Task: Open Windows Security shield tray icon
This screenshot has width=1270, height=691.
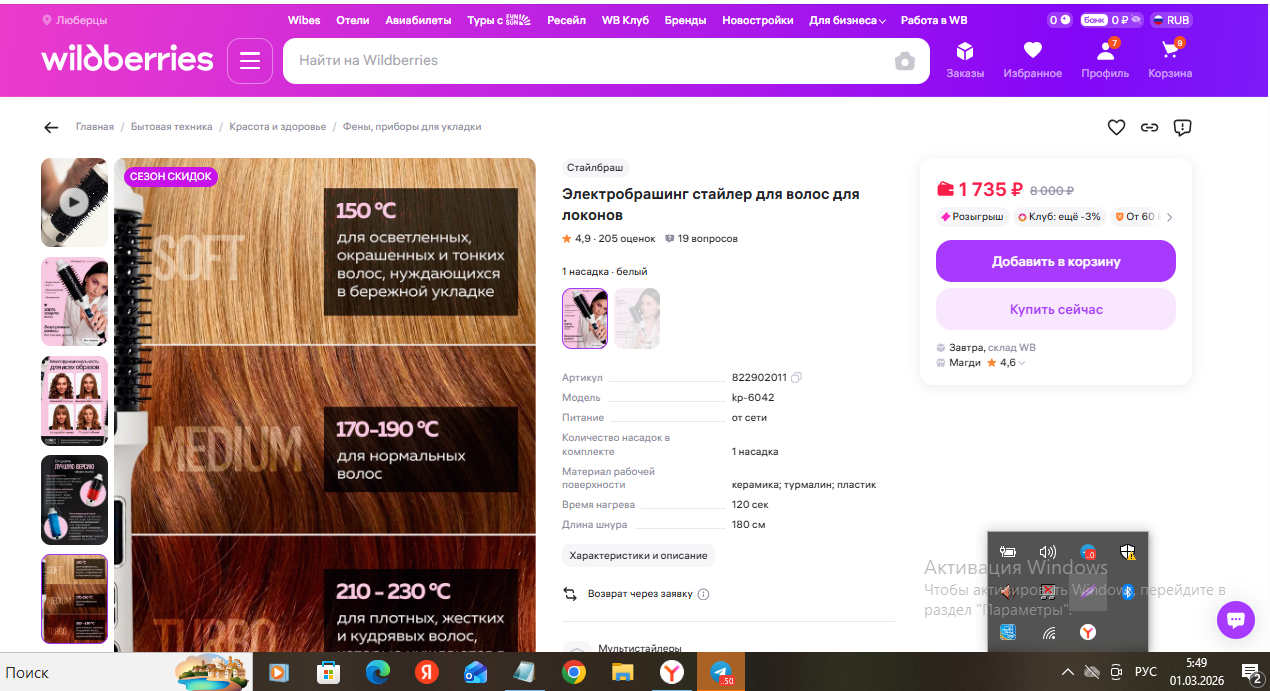Action: pos(1127,551)
